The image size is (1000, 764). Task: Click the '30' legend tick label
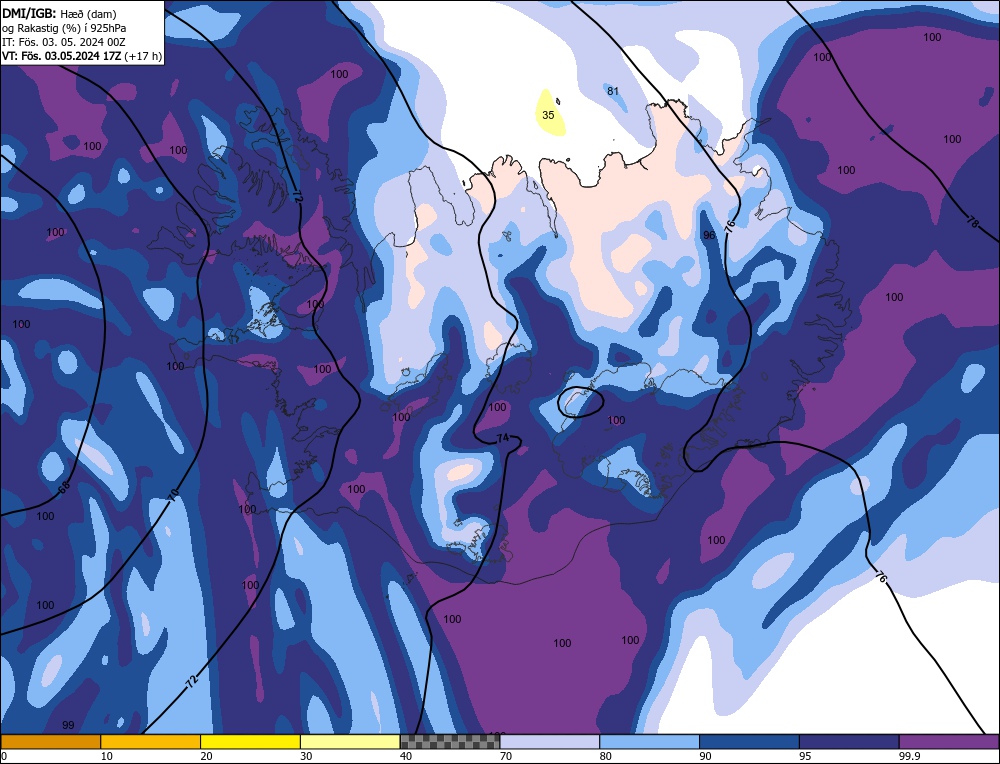point(306,756)
